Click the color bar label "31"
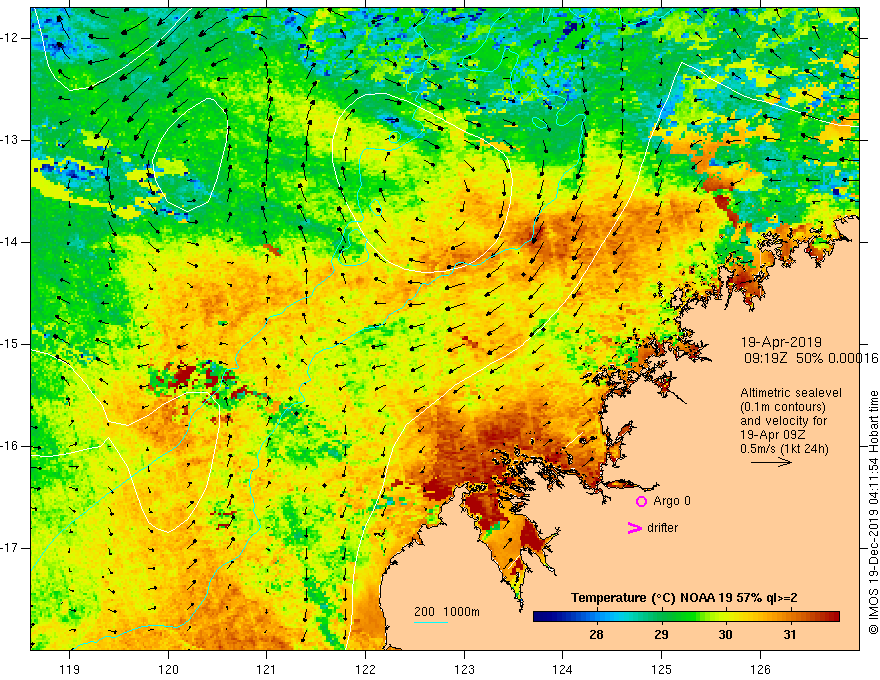 (790, 635)
